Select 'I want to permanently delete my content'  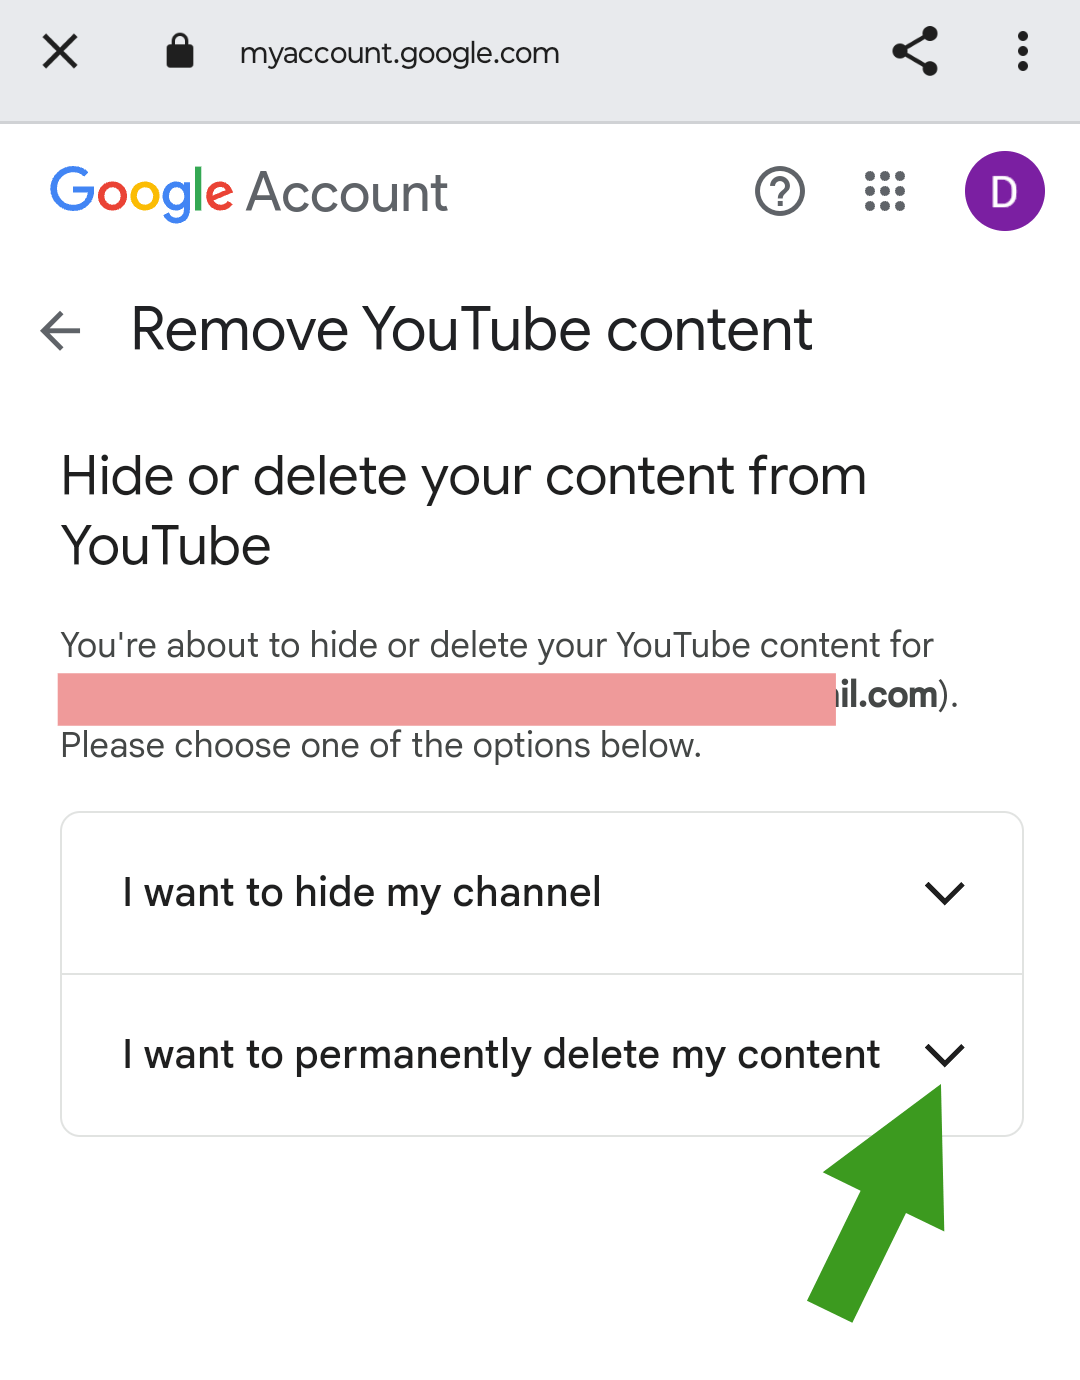(x=542, y=1056)
